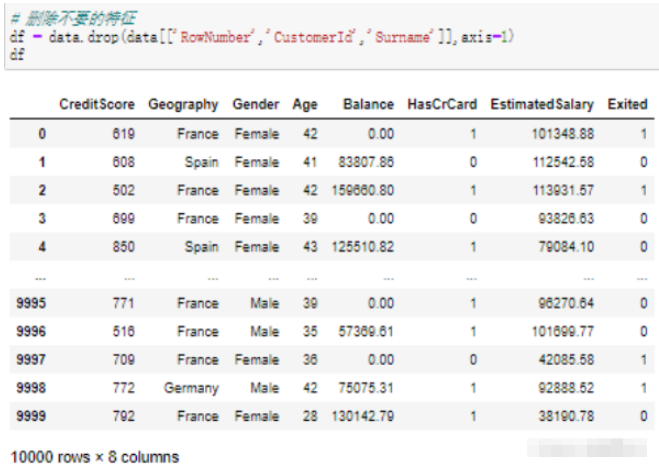659x469 pixels.
Task: Click the Balance value 83807.86
Action: pyautogui.click(x=366, y=161)
